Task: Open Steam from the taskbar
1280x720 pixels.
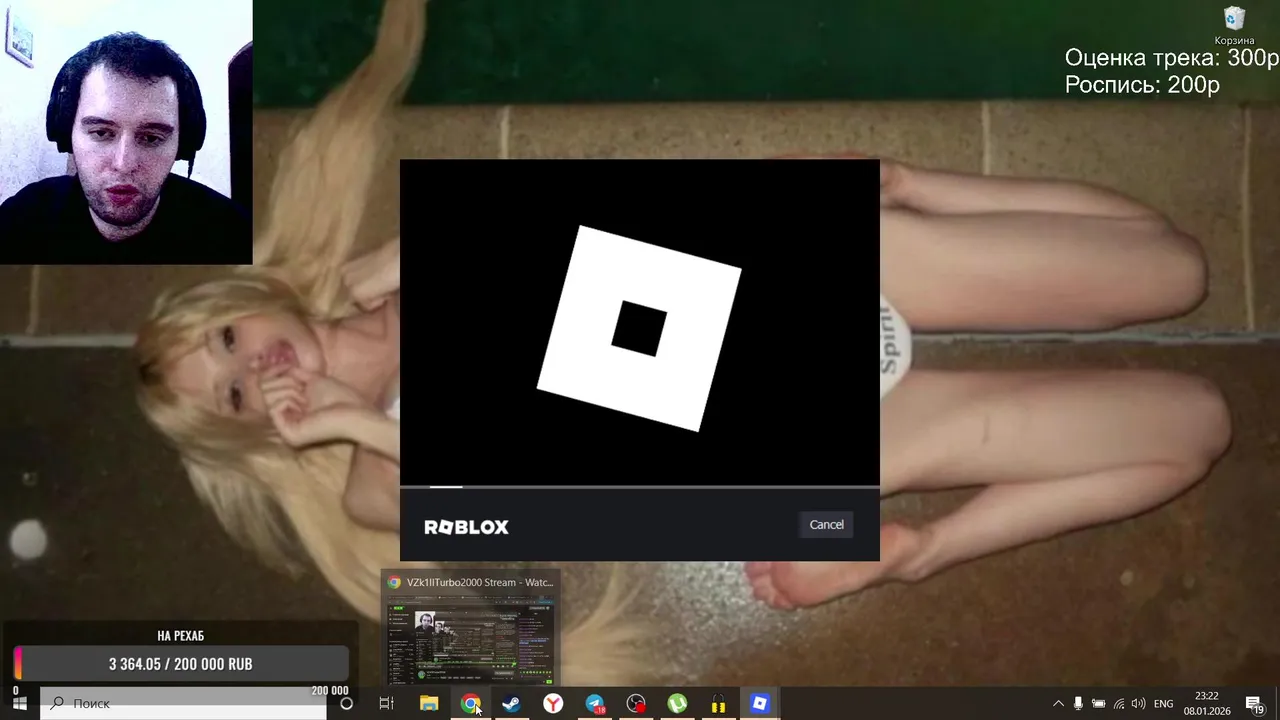Action: 511,703
